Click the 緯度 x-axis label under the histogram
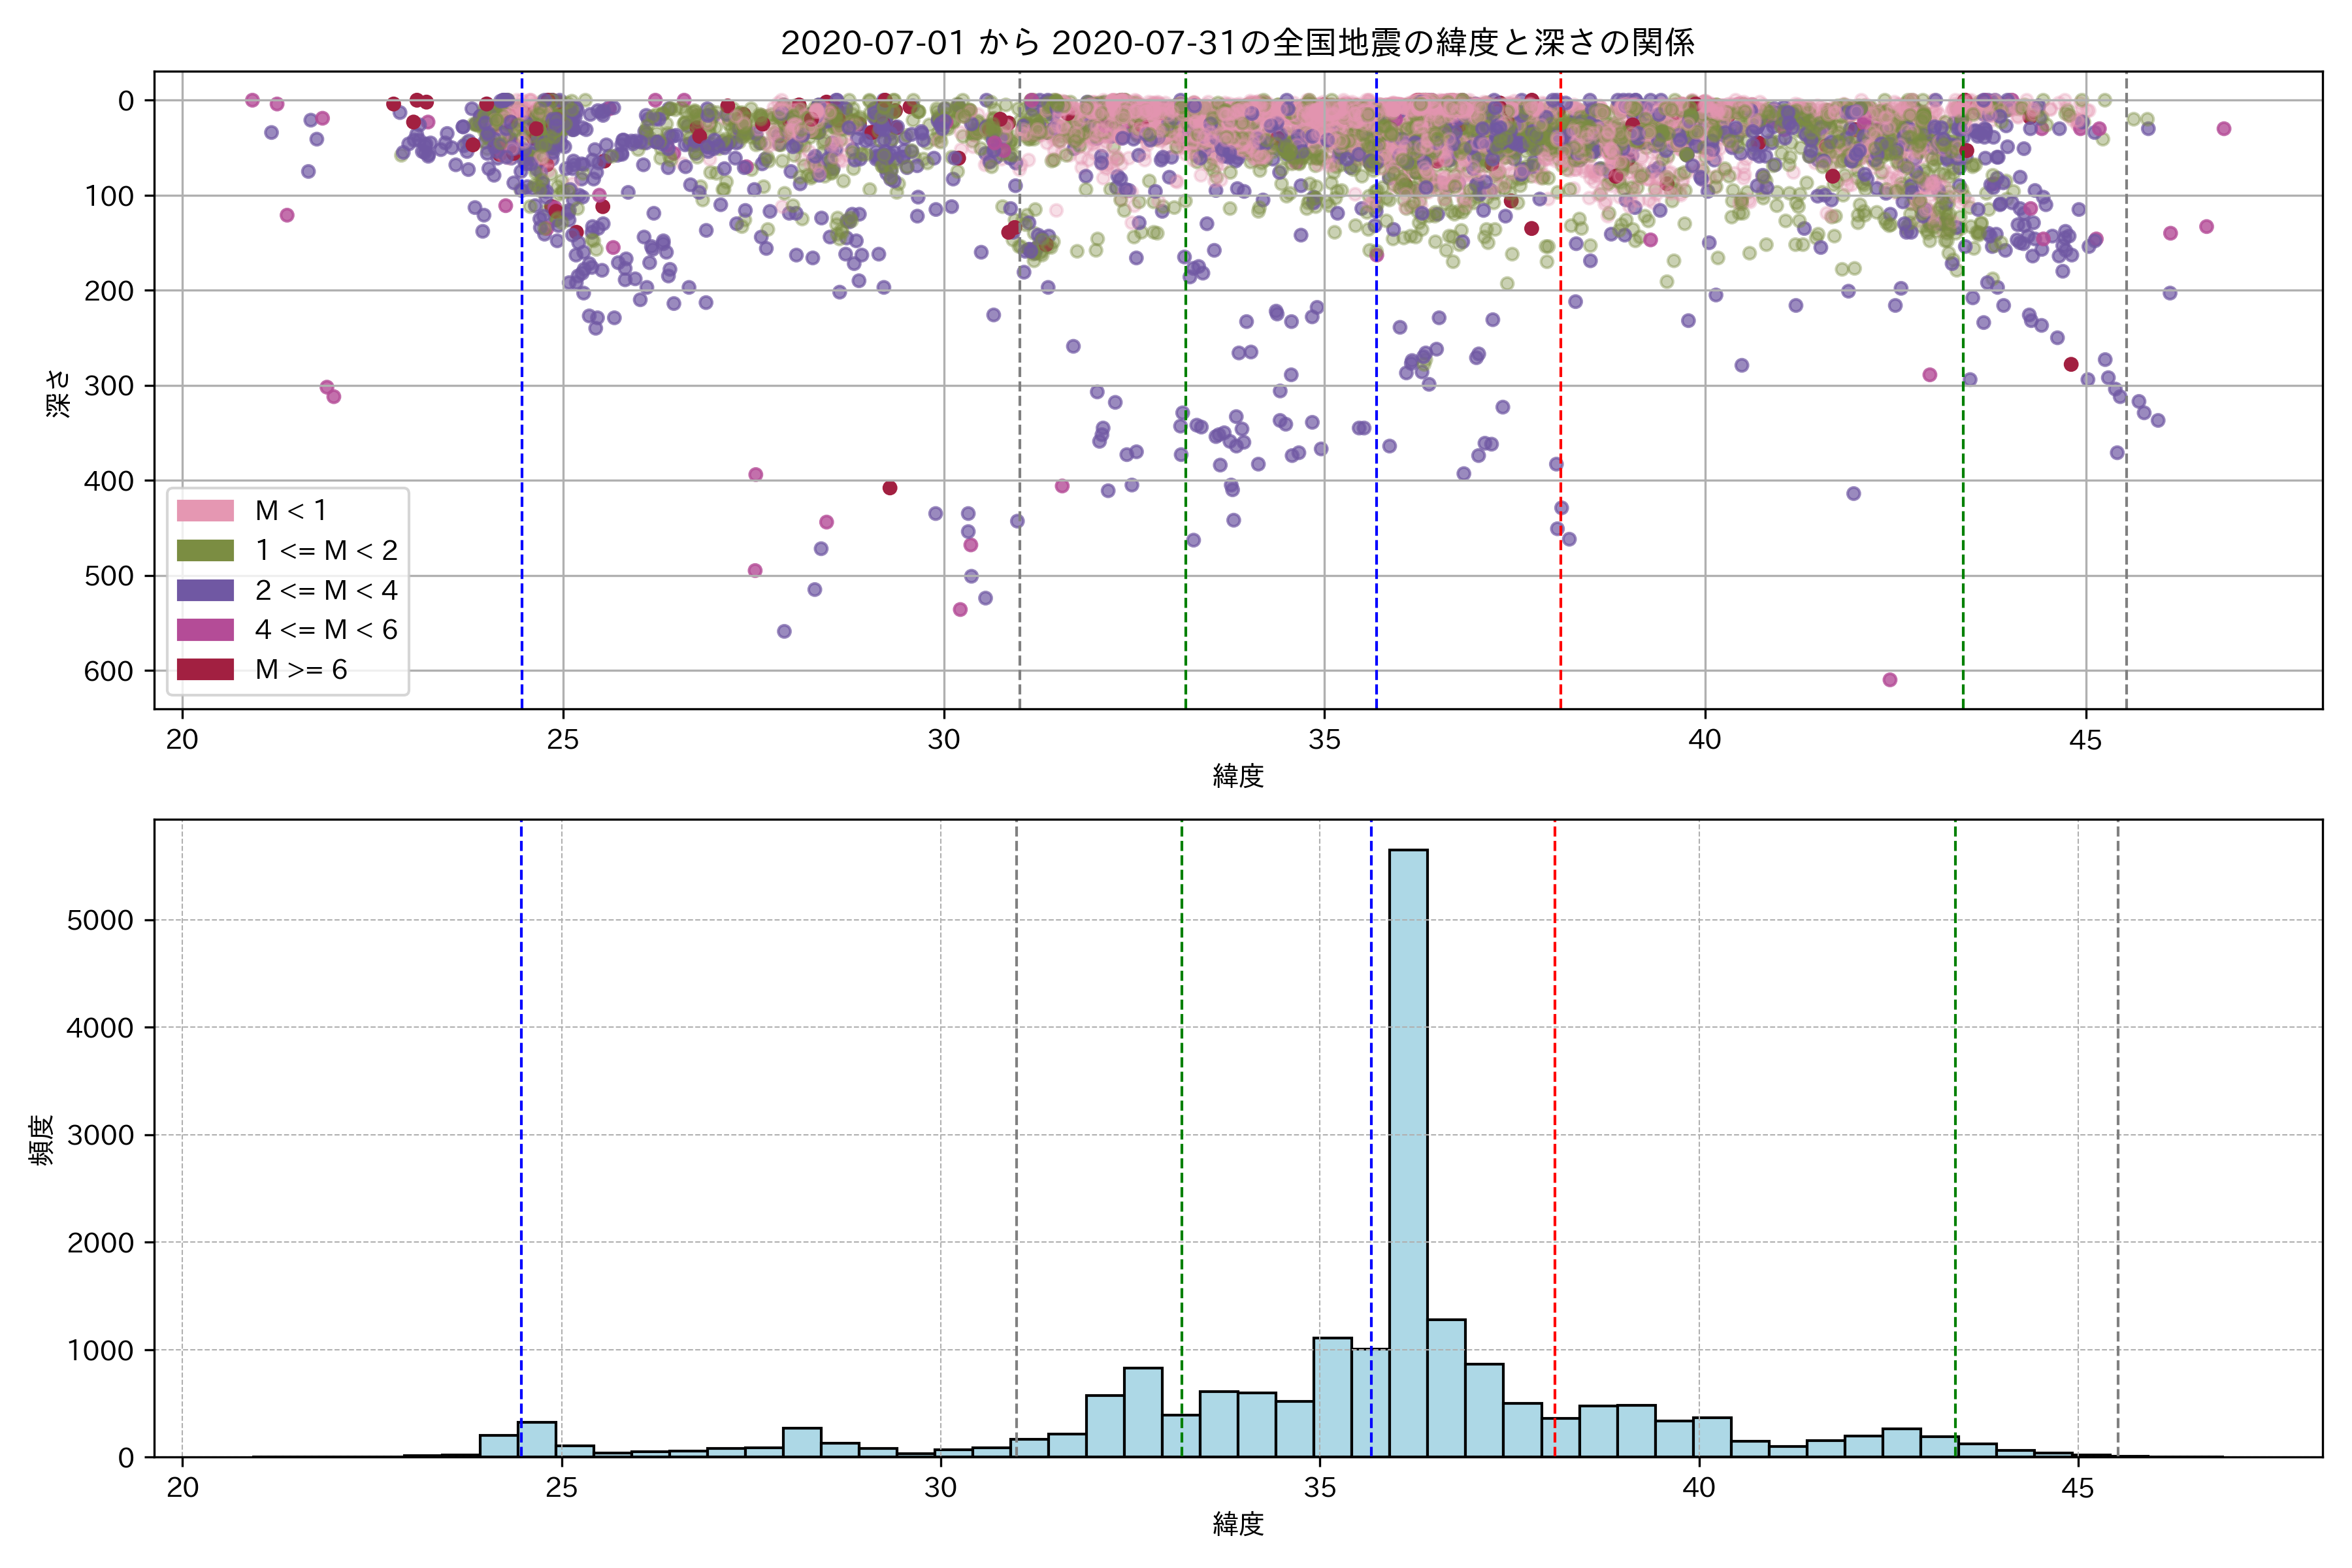Viewport: 2352px width, 1568px height. coord(1238,1524)
